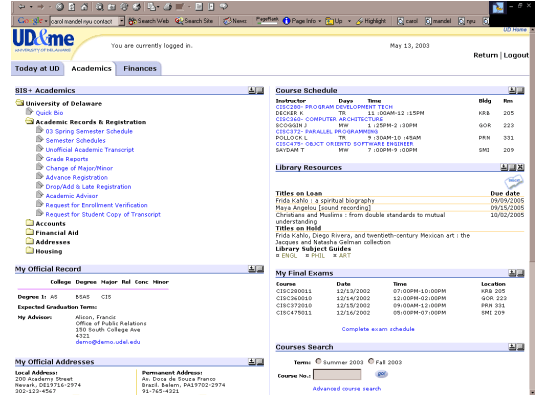
Task: Open the browser Print icon
Action: (168, 6)
